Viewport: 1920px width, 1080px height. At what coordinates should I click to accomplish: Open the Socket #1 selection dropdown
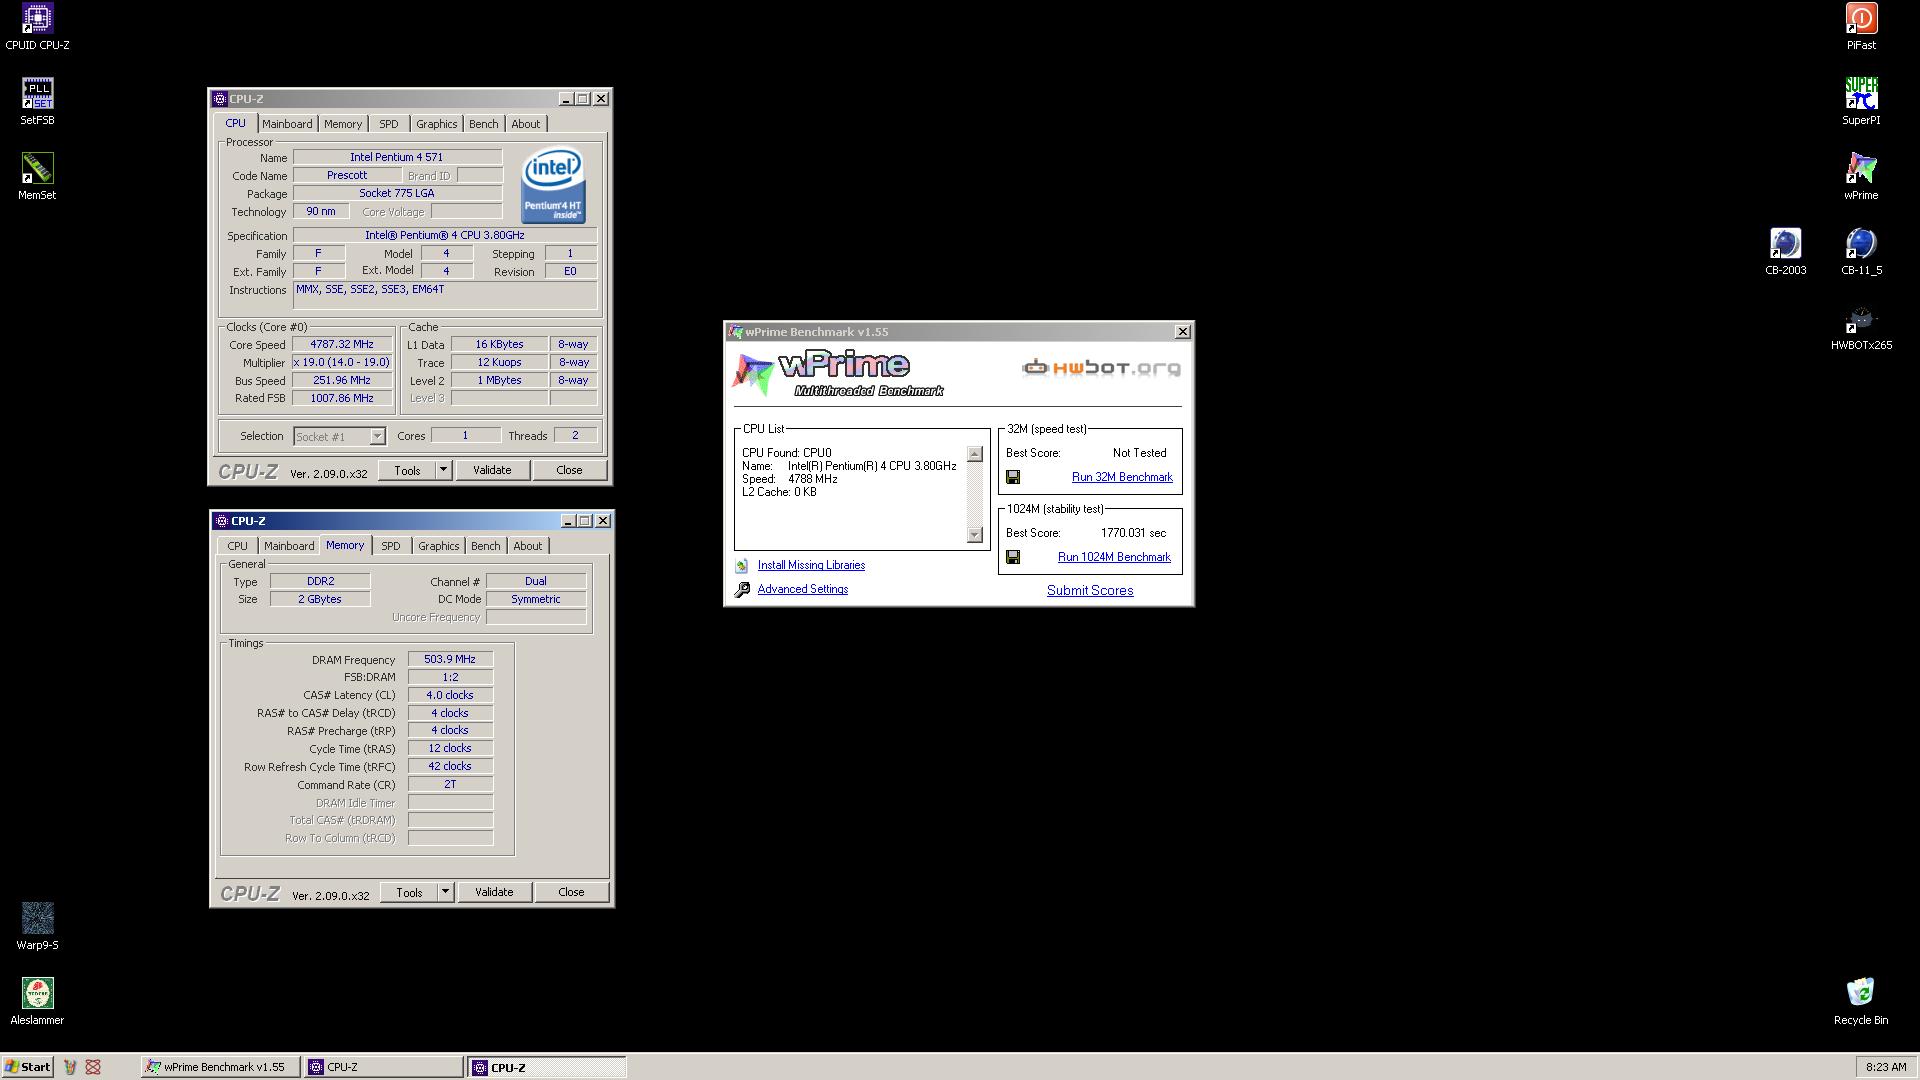pos(377,437)
